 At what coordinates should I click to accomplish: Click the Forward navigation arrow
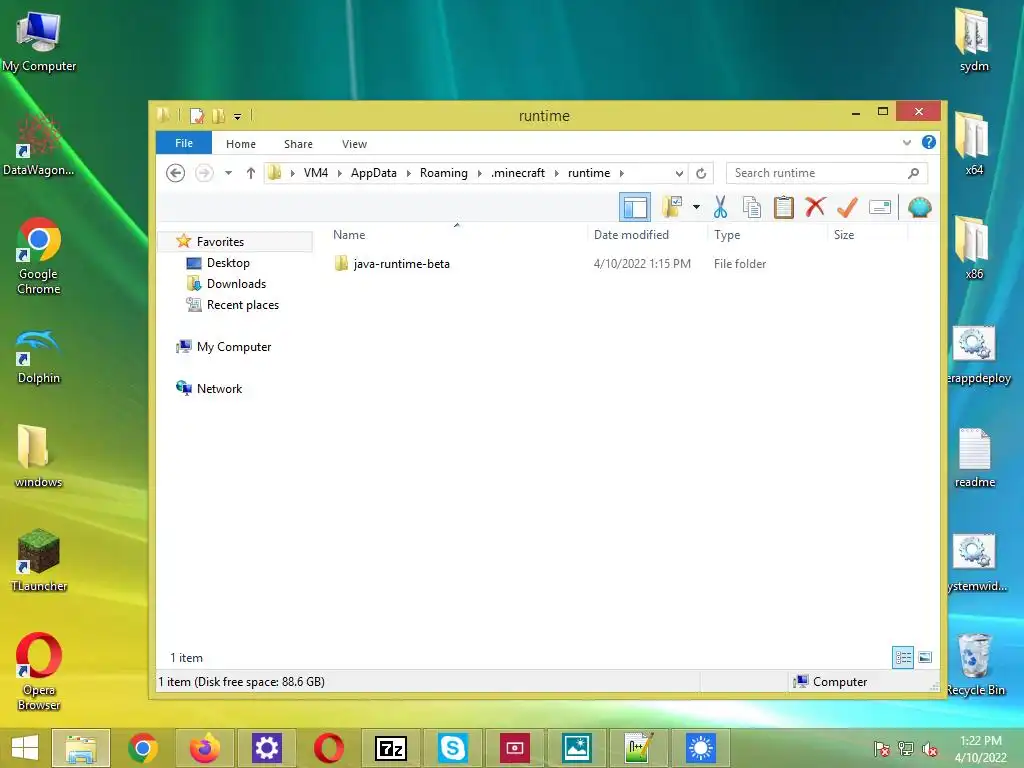coord(204,173)
